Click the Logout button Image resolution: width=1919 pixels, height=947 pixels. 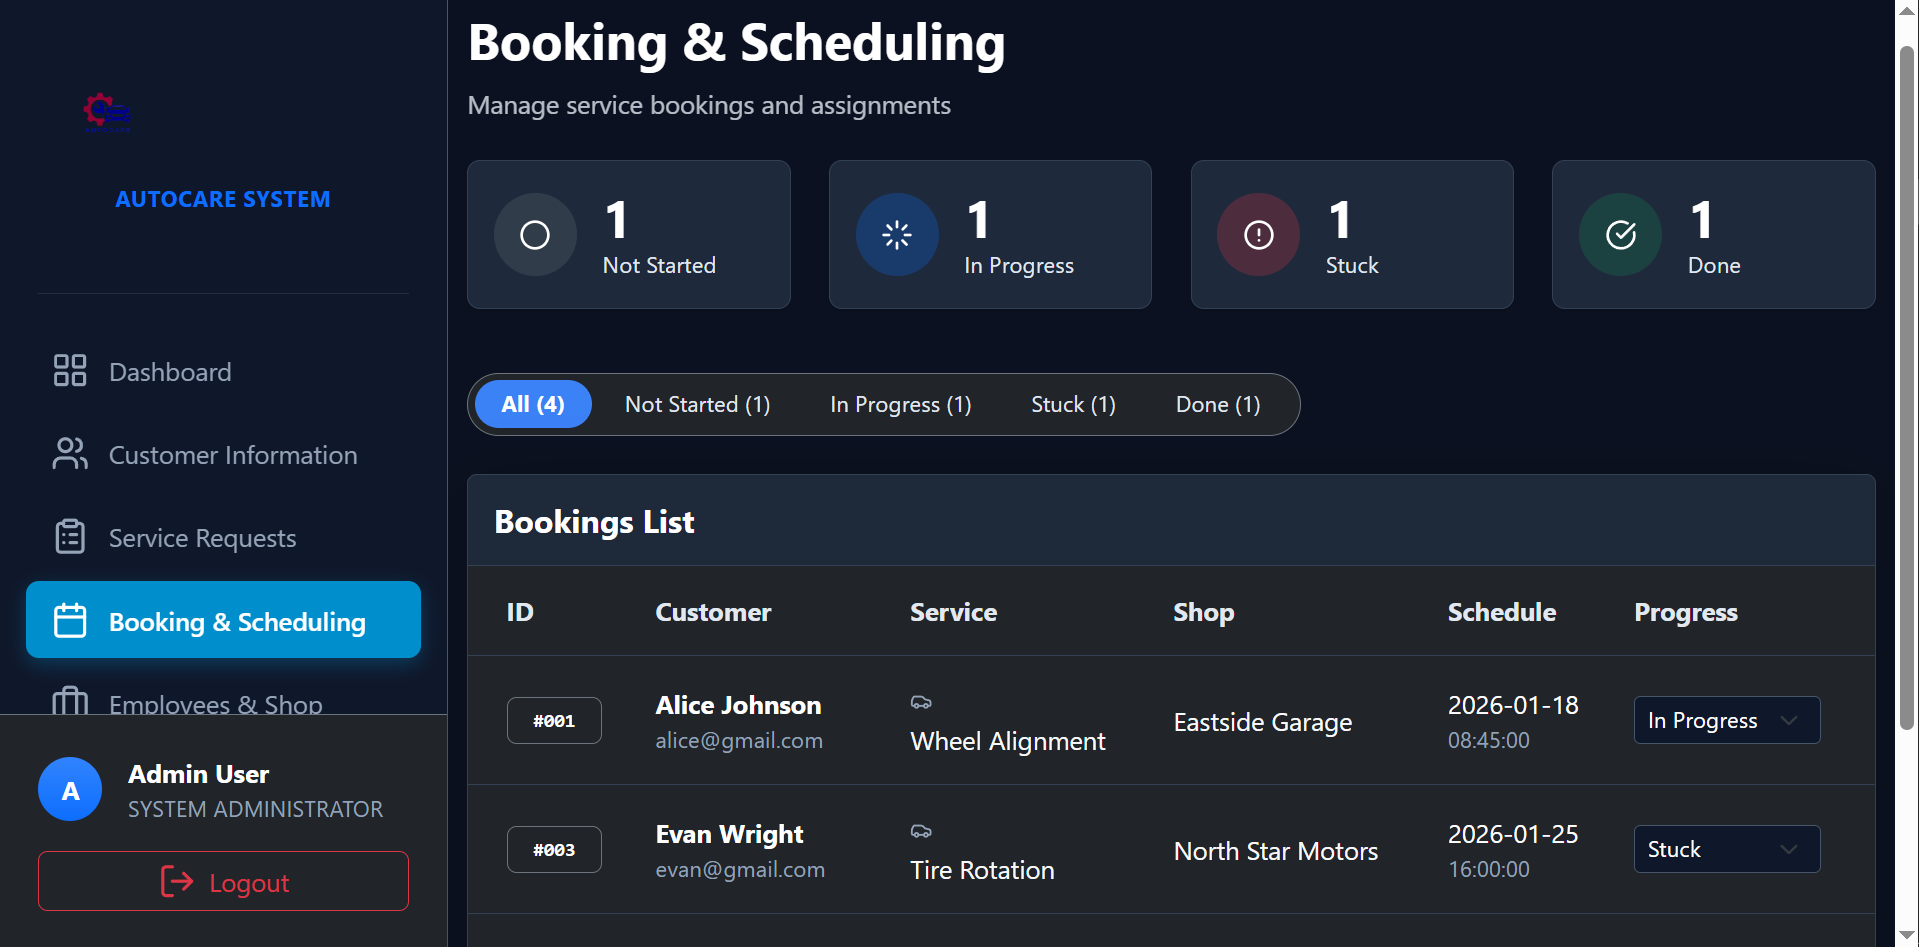tap(223, 881)
